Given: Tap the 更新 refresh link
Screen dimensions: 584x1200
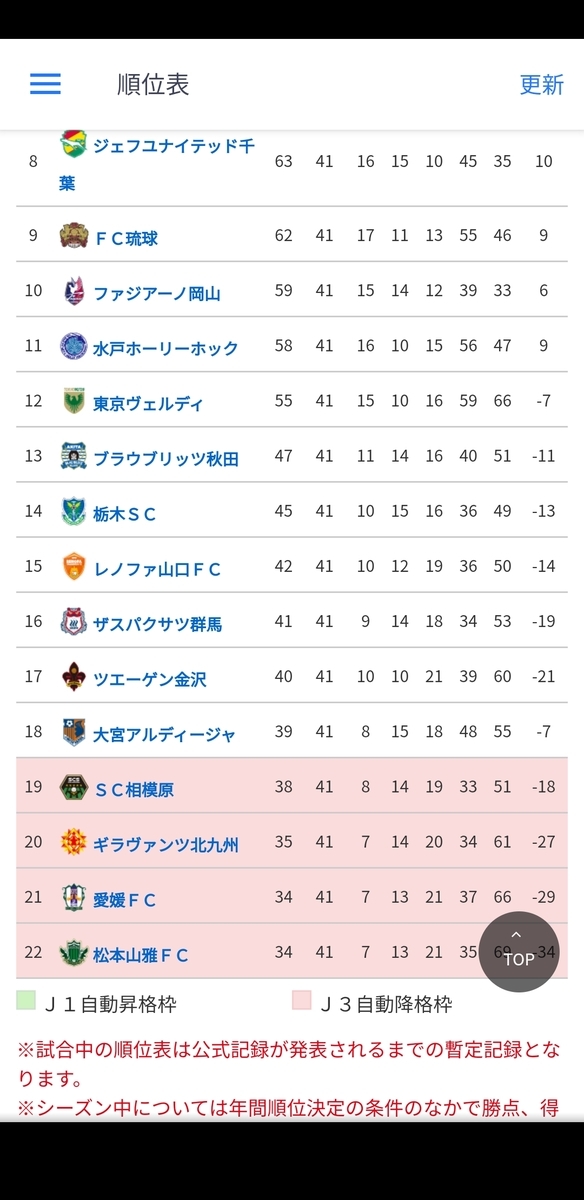Looking at the screenshot, I should 542,85.
